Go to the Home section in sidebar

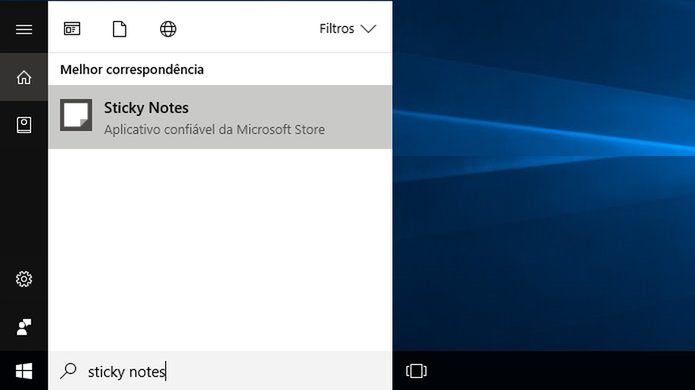[x=24, y=77]
